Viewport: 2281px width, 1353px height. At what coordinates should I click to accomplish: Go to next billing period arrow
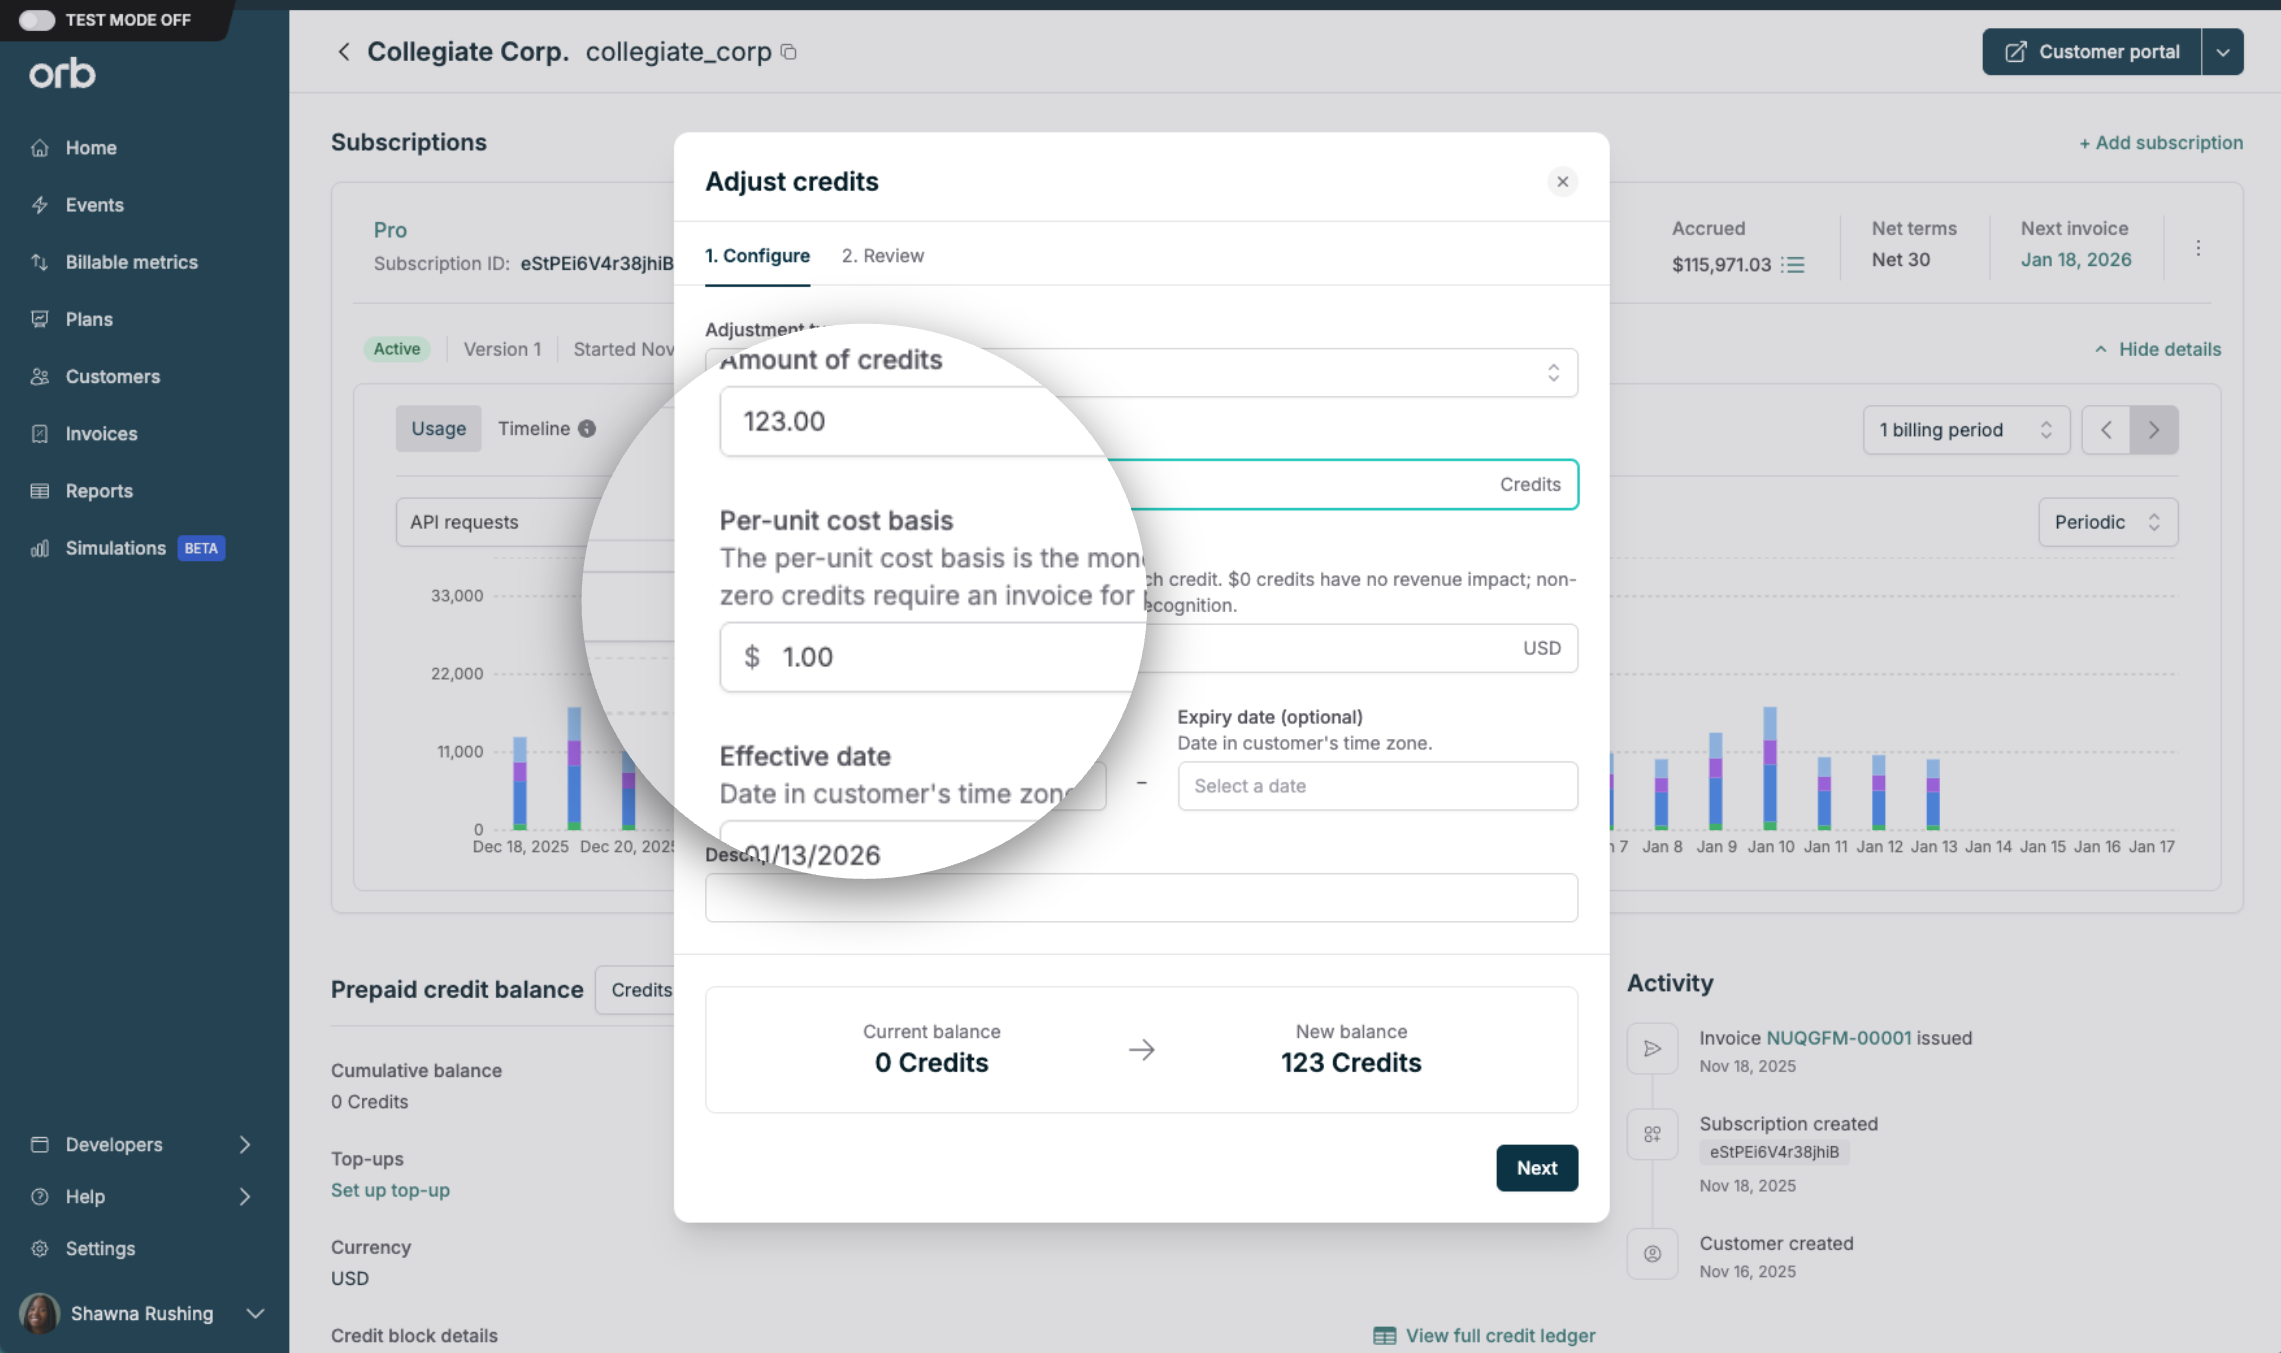2154,430
